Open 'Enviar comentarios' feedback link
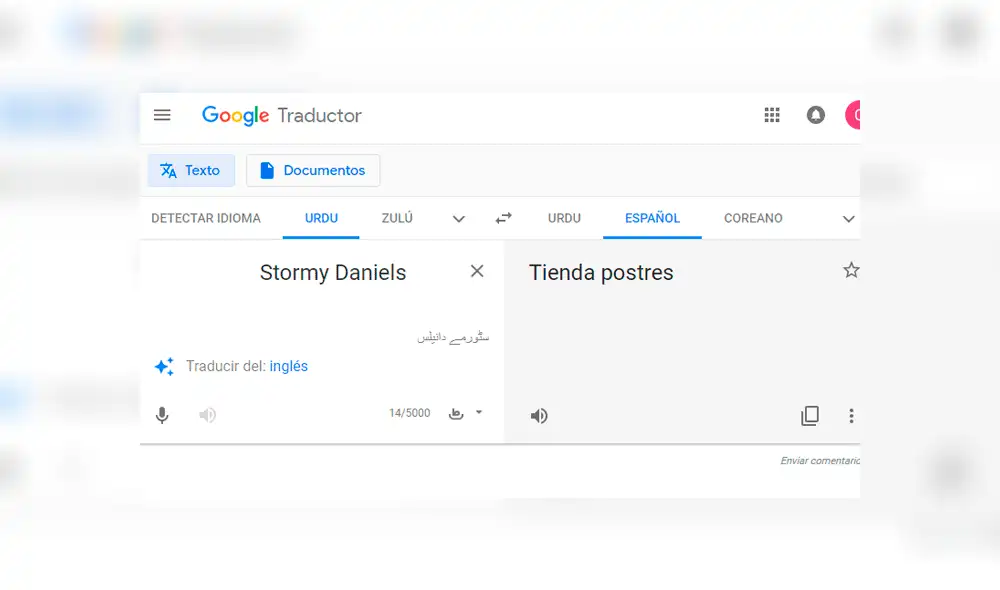Screen dimensions: 1000x590 (820, 460)
